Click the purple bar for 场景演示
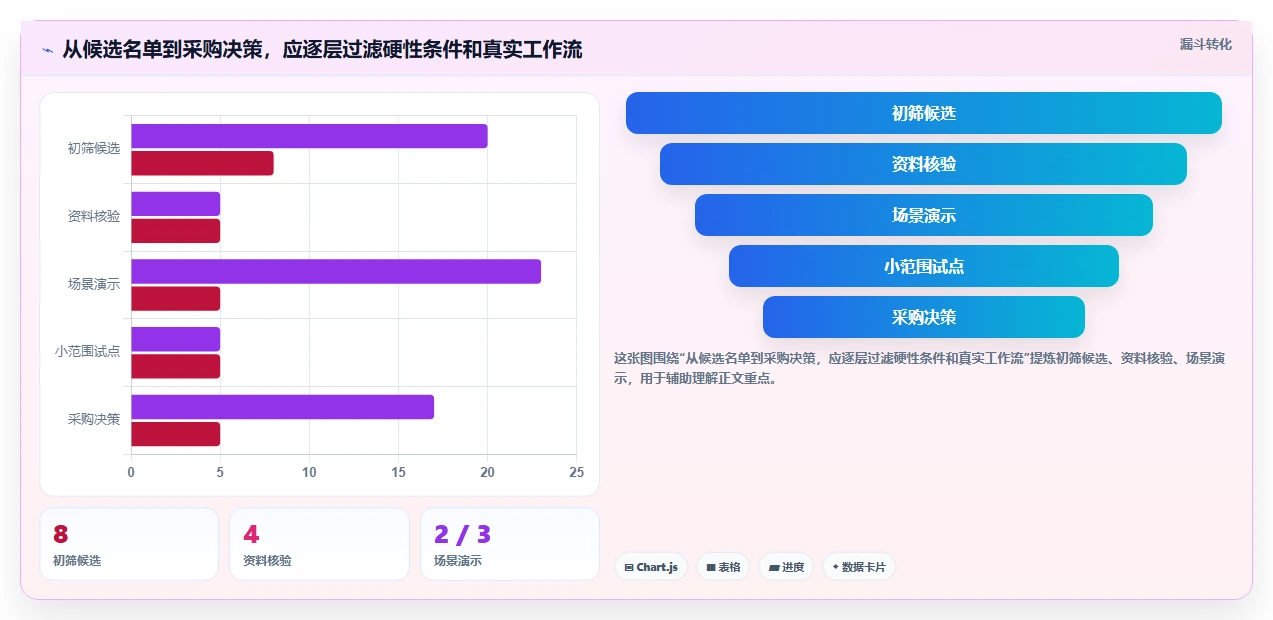The height and width of the screenshot is (620, 1273). click(336, 271)
